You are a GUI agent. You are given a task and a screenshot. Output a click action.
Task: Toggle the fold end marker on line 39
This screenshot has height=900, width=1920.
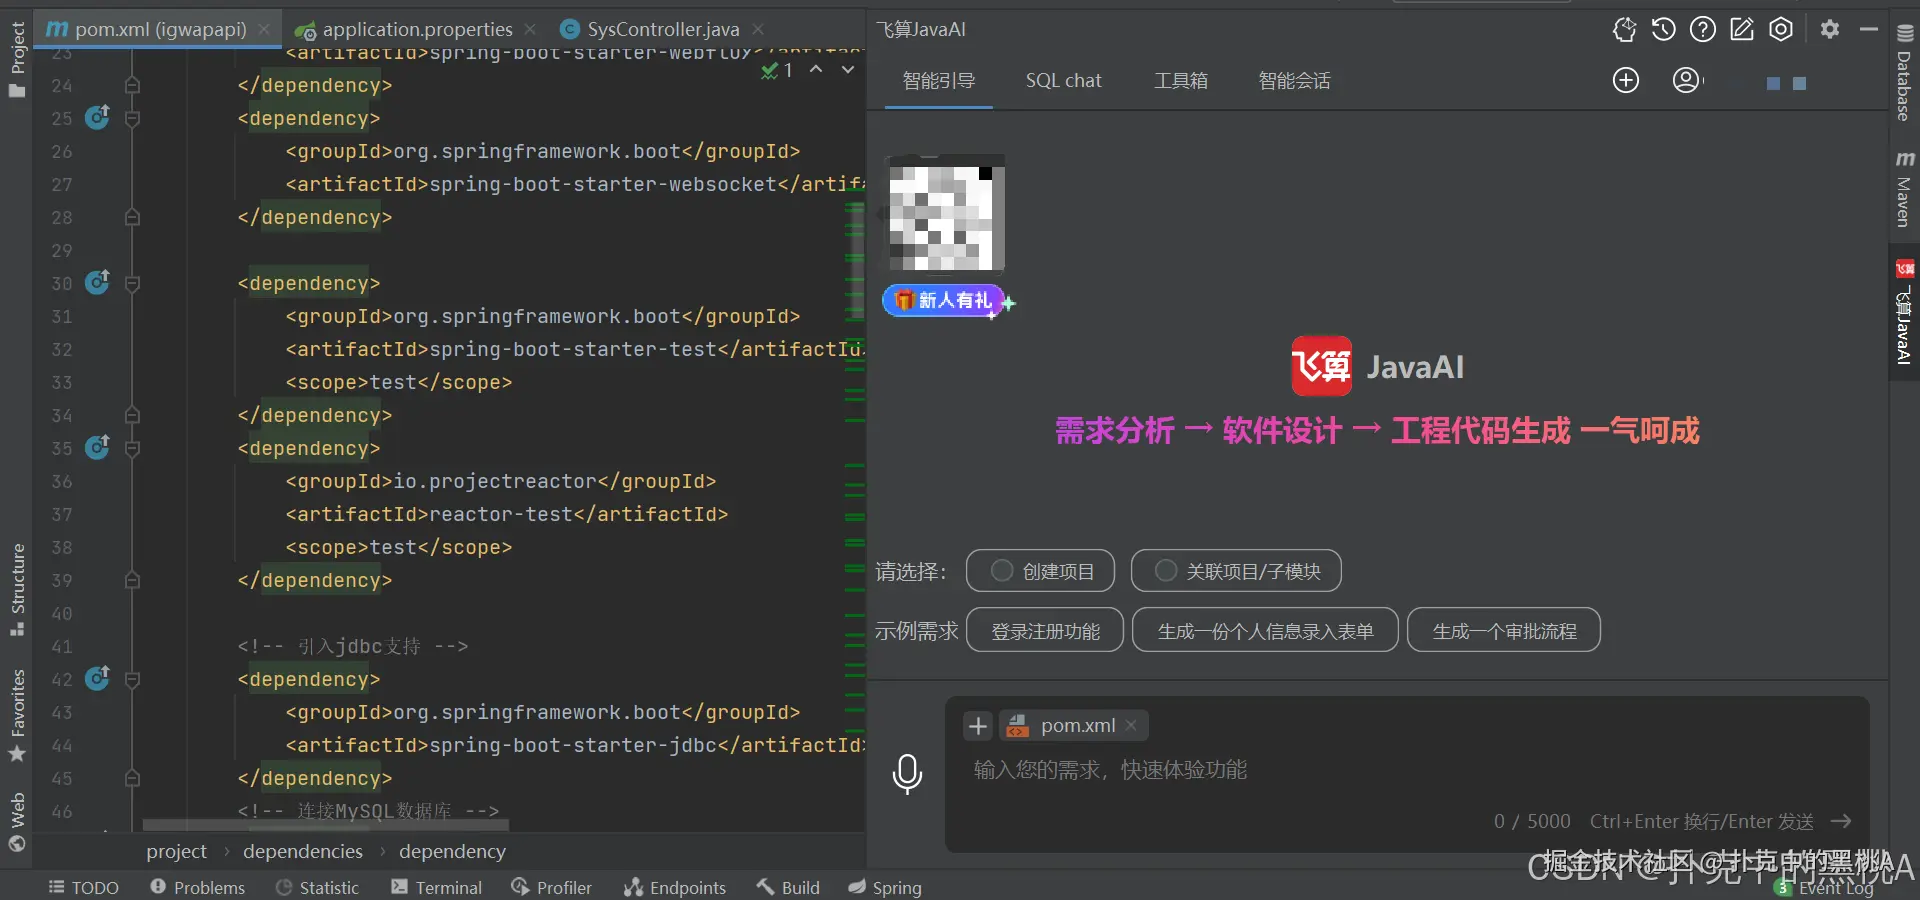pyautogui.click(x=132, y=580)
